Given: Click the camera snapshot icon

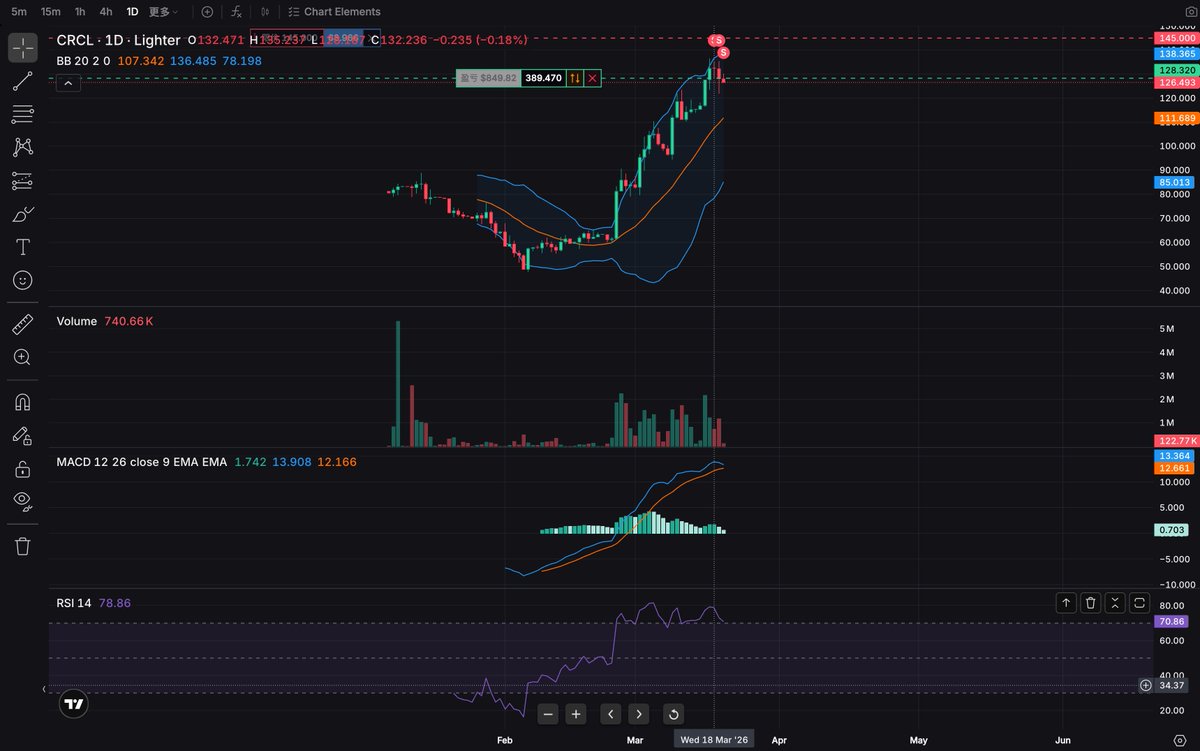Looking at the screenshot, I should [1189, 12].
